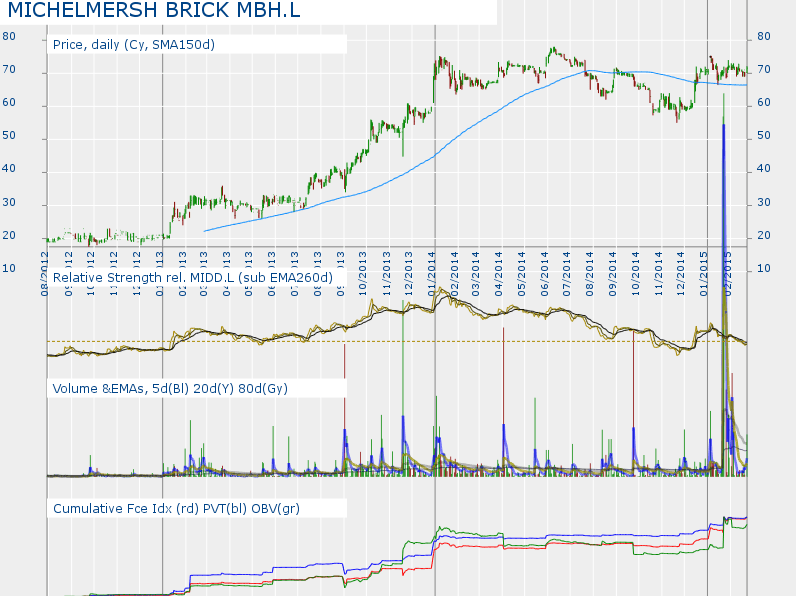The height and width of the screenshot is (596, 796).
Task: Click the 10/2014 date label
Action: point(636,274)
